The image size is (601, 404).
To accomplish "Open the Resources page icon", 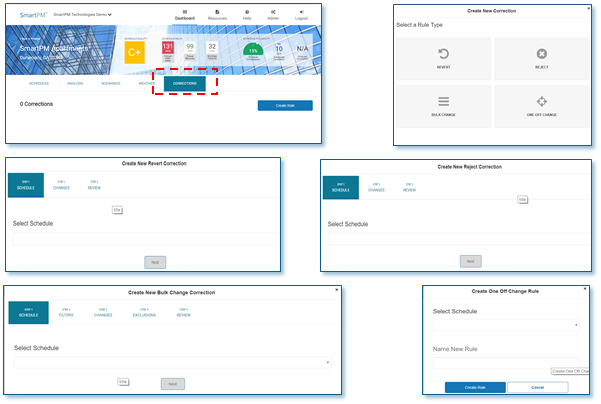I will click(217, 14).
